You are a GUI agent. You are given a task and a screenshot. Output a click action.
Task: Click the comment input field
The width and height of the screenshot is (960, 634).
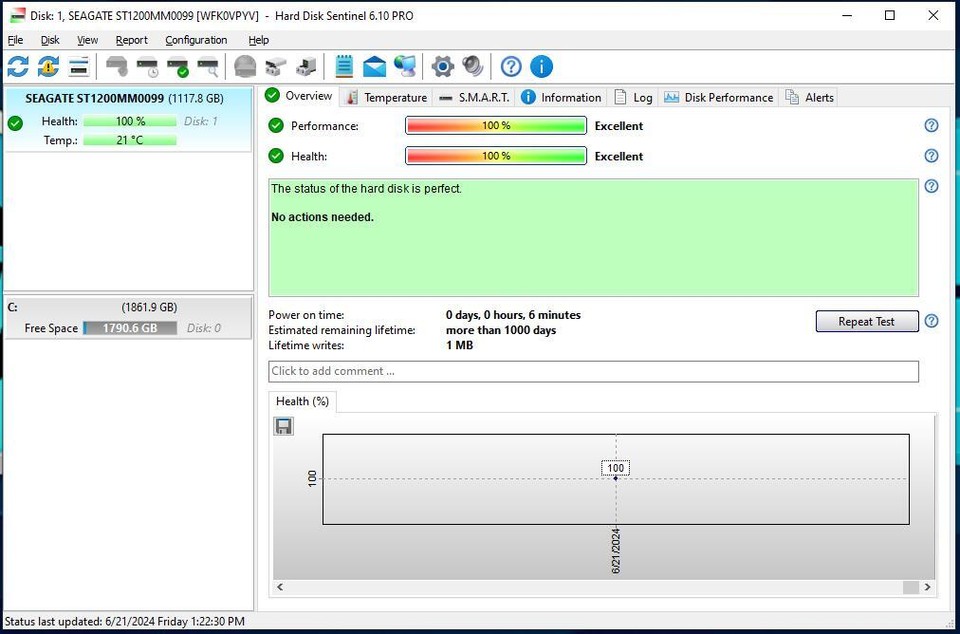coord(593,371)
